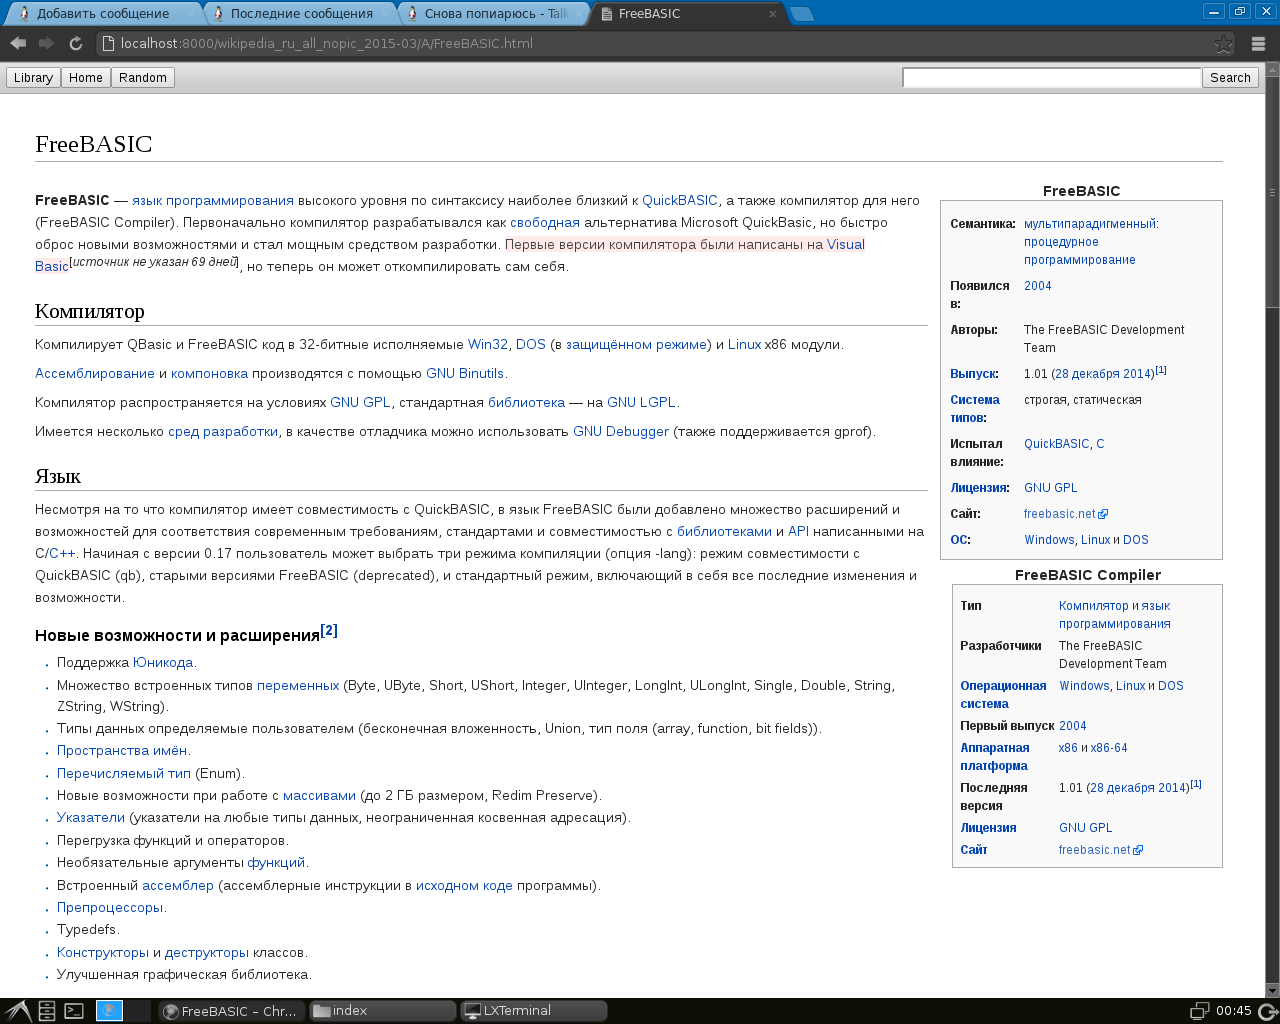Image resolution: width=1280 pixels, height=1024 pixels.
Task: Open the Win32 link
Action: point(488,345)
